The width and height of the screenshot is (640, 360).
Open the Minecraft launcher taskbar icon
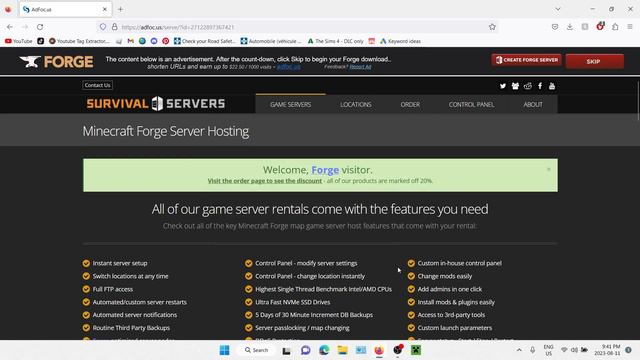tap(416, 350)
